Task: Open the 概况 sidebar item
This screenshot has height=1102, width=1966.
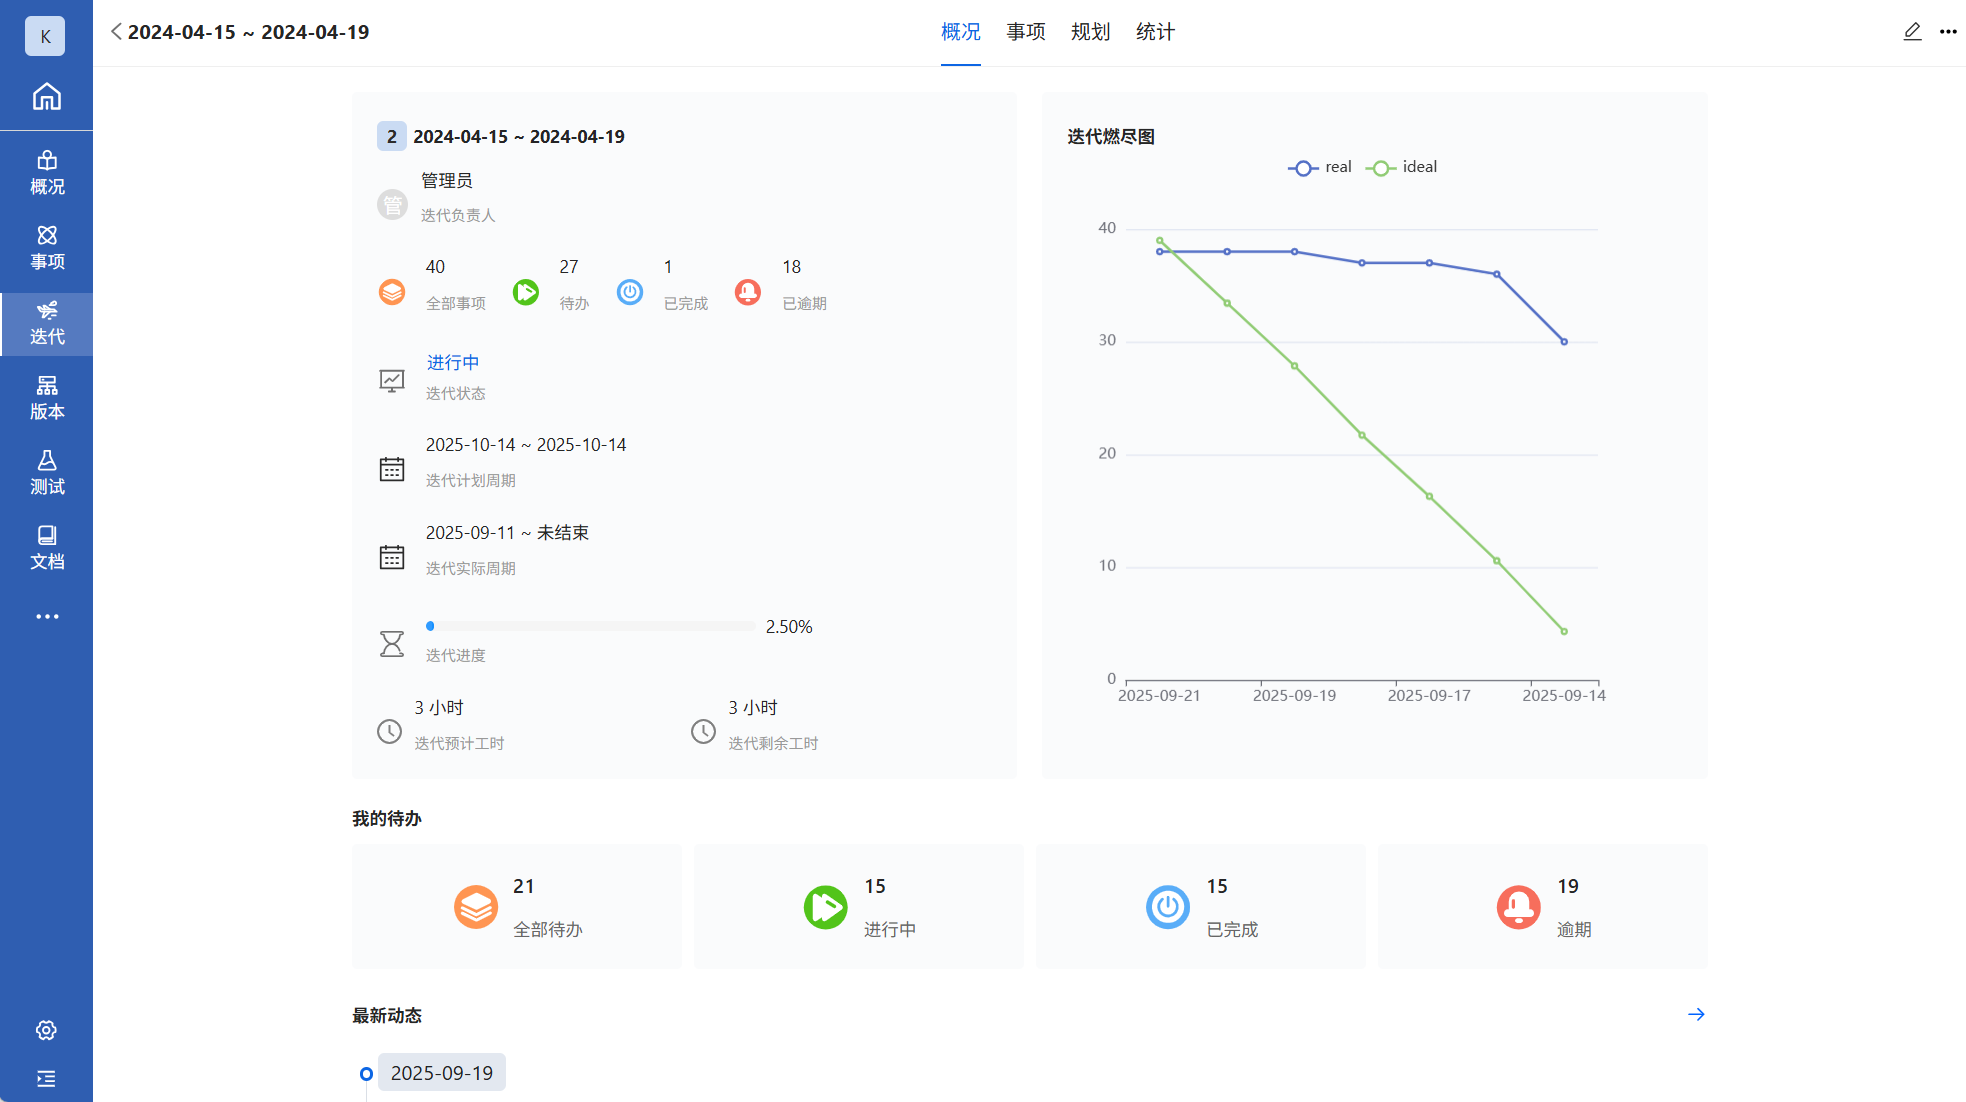Action: tap(46, 172)
